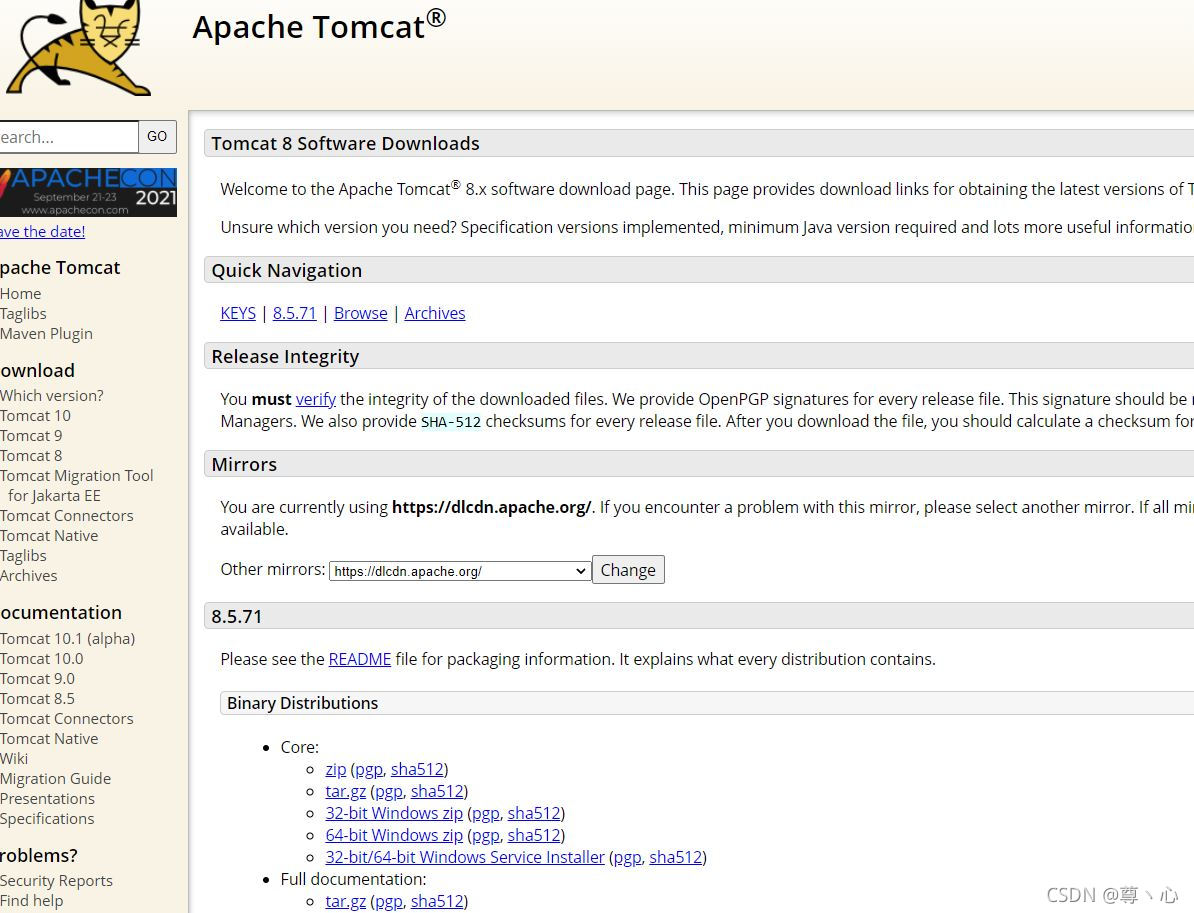
Task: Open Tomcat 9.0 documentation
Action: (x=37, y=678)
